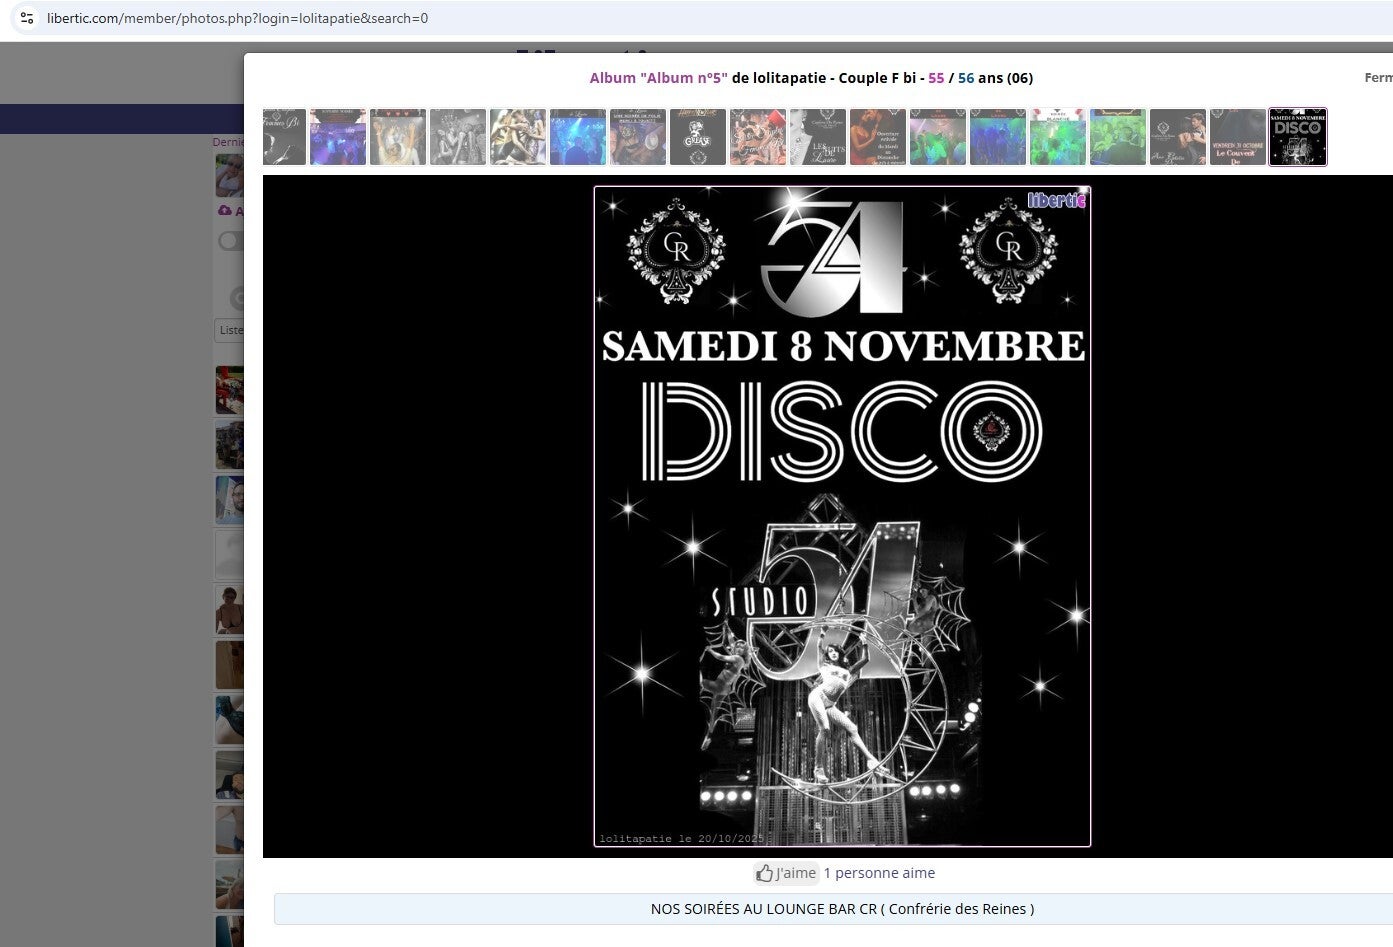Click the 'Album n°5' album title
Viewport: 1393px width, 947px height.
658,78
